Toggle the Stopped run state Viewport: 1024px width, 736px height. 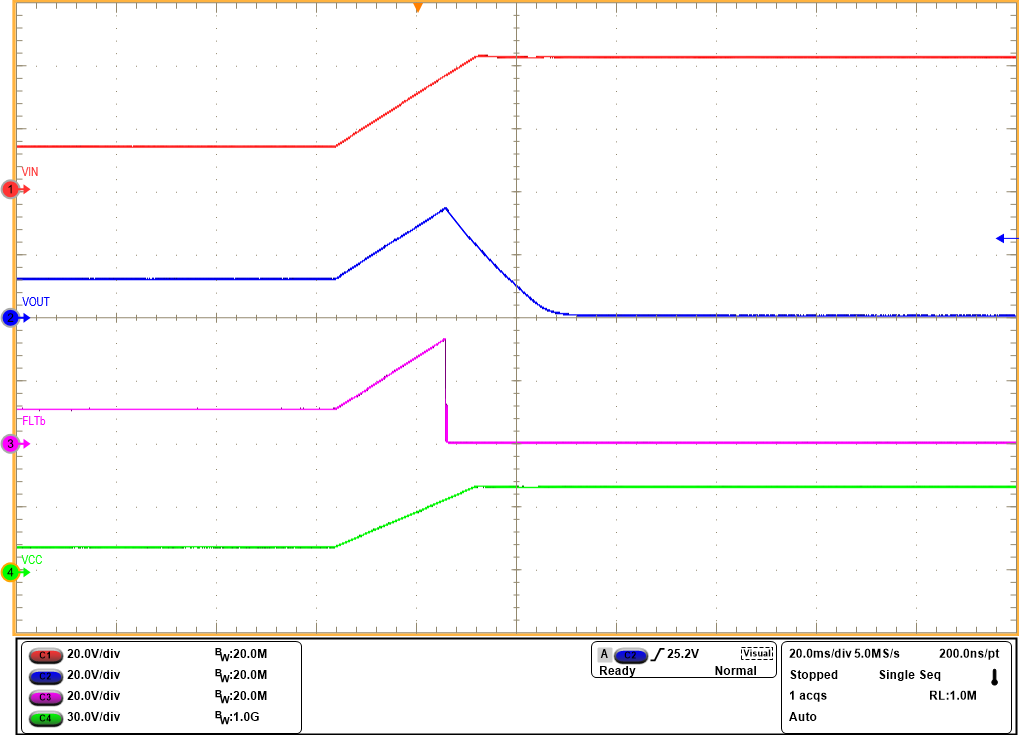[x=814, y=675]
